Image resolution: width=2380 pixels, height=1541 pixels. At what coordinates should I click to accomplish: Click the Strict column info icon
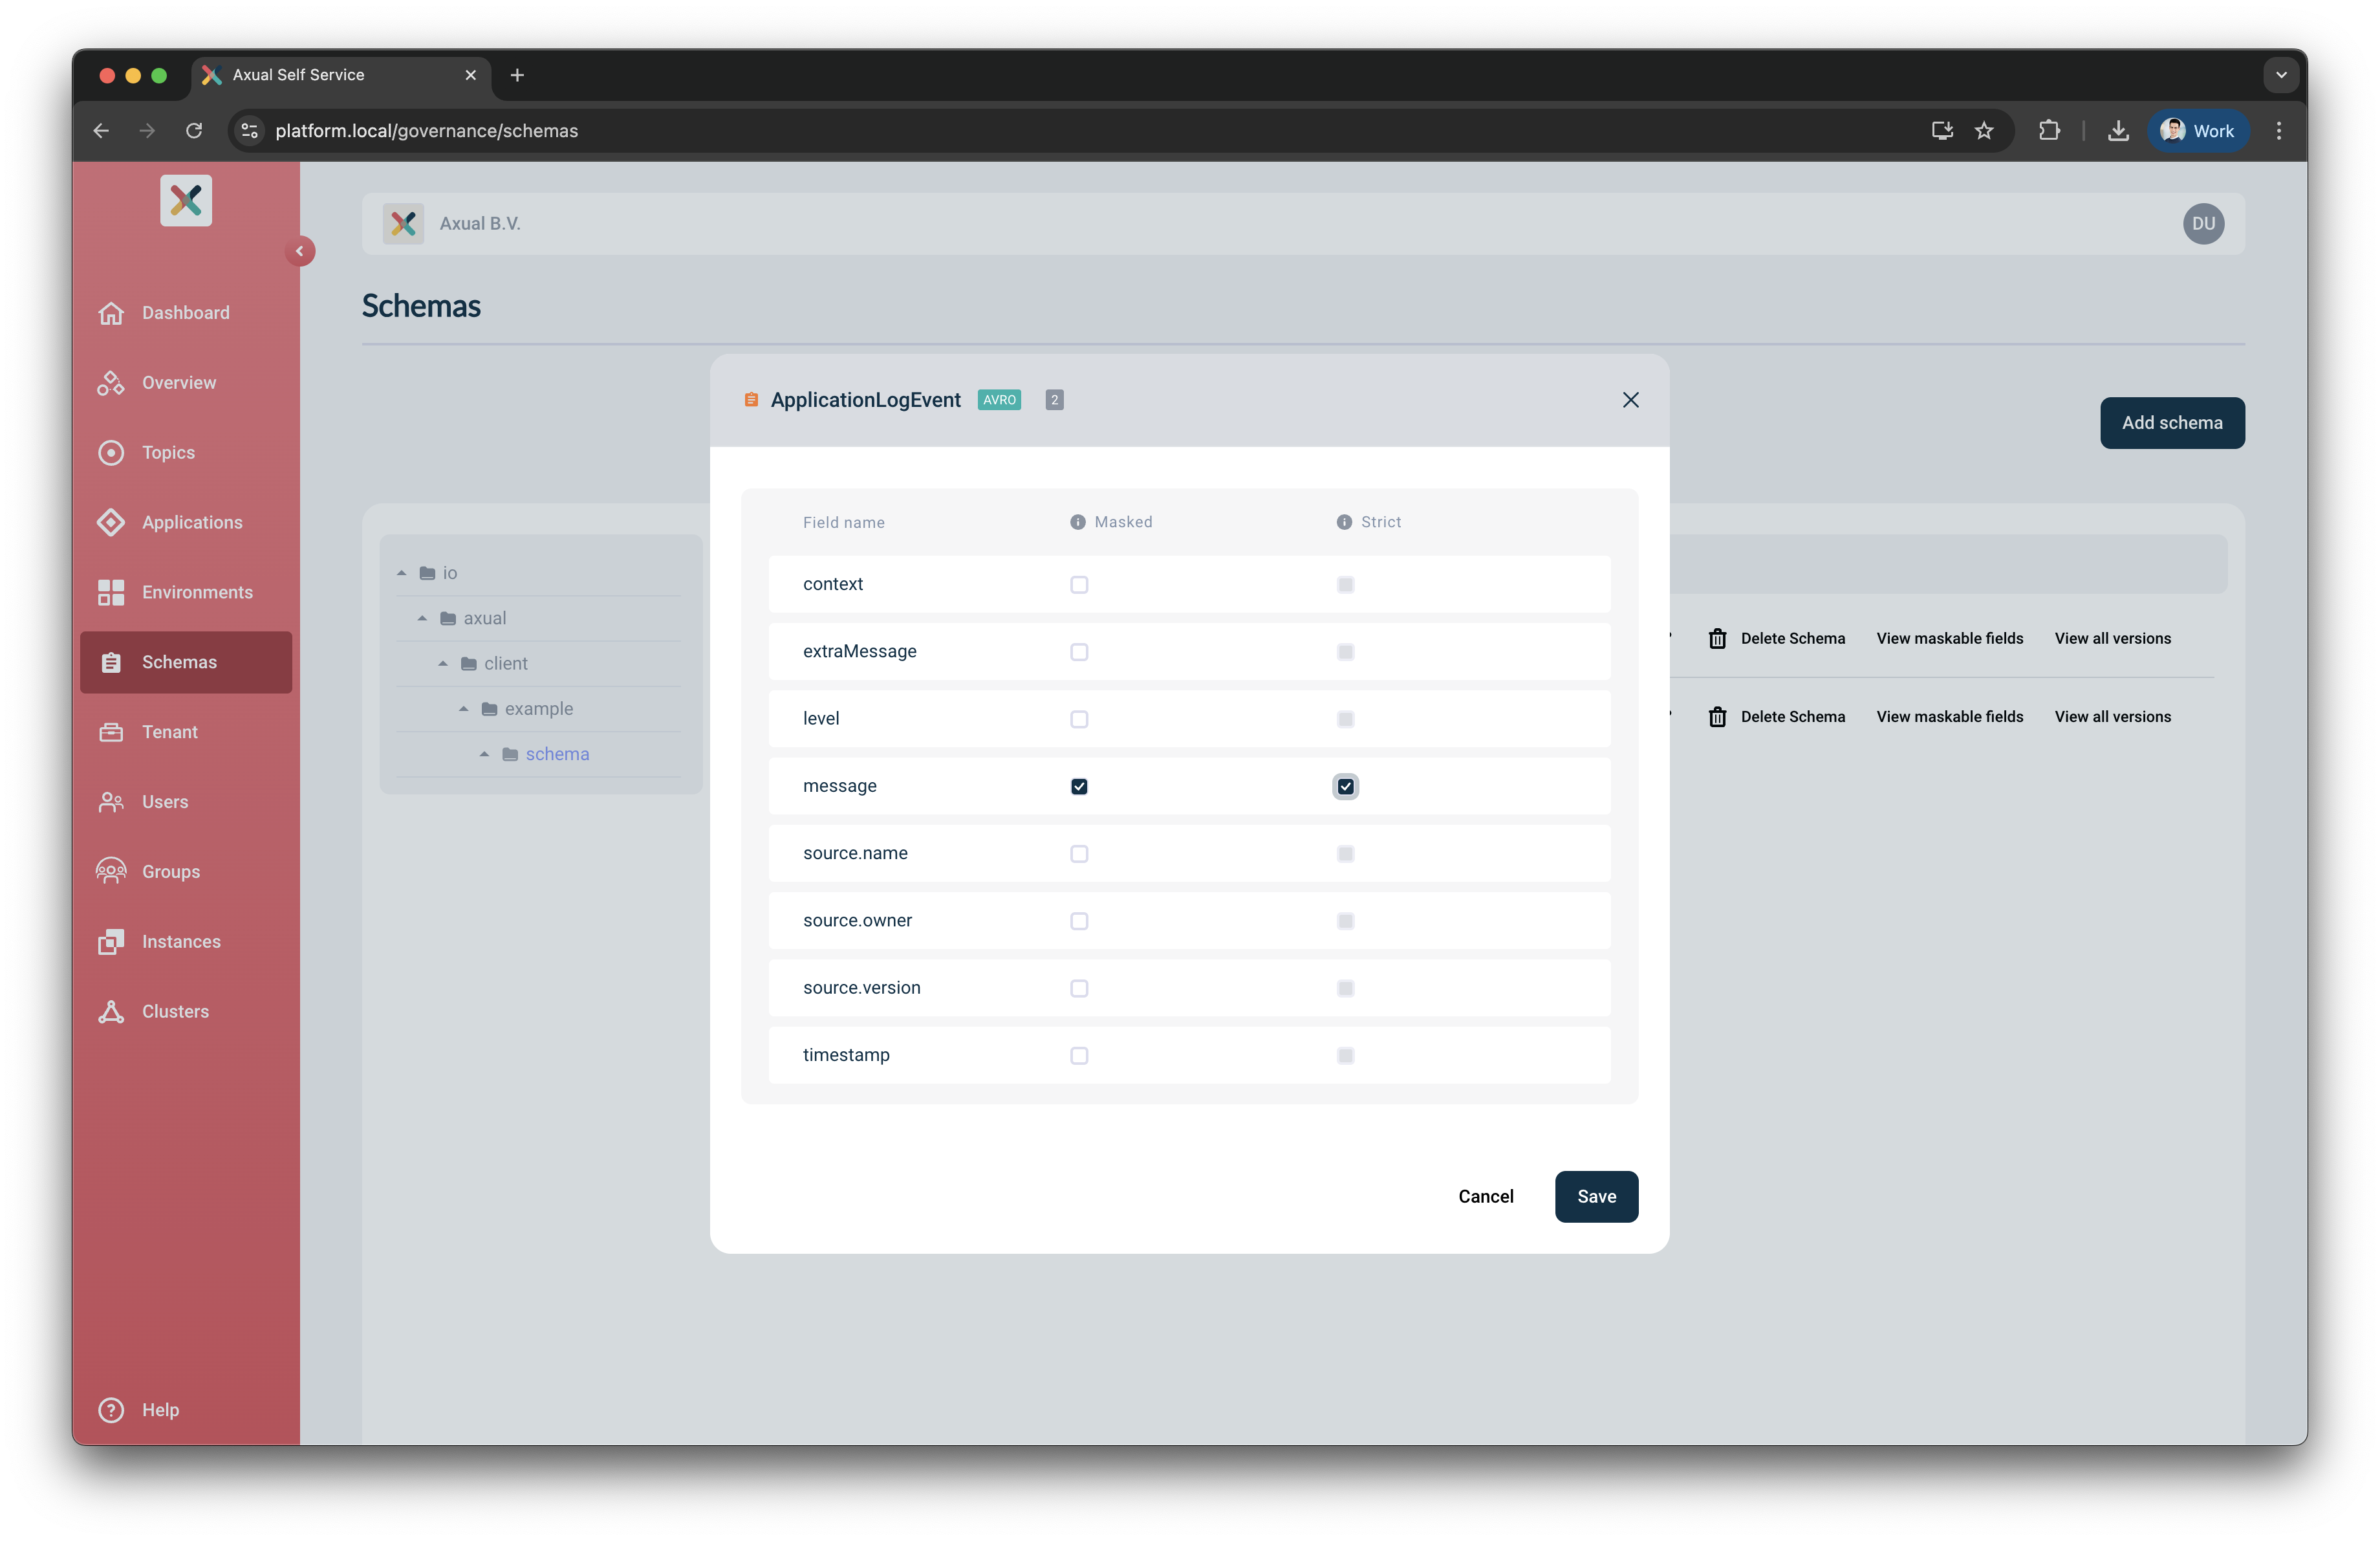(1344, 522)
